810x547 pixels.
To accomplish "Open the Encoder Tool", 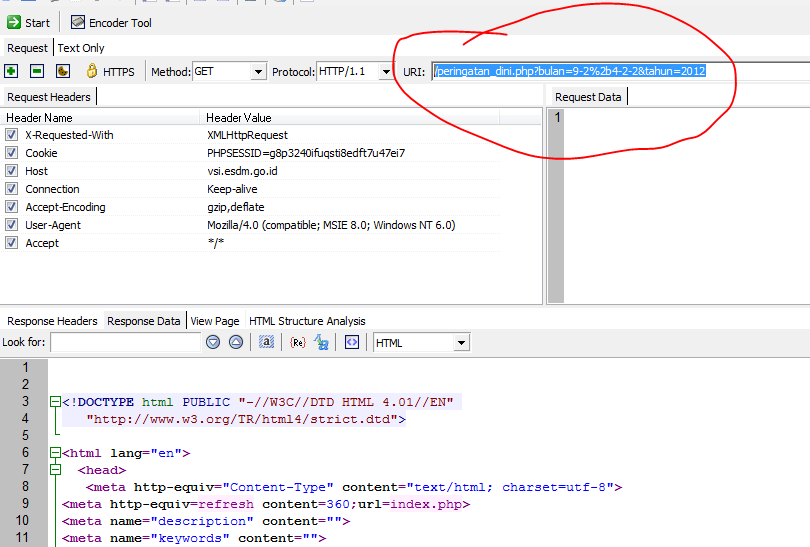I will pos(111,23).
